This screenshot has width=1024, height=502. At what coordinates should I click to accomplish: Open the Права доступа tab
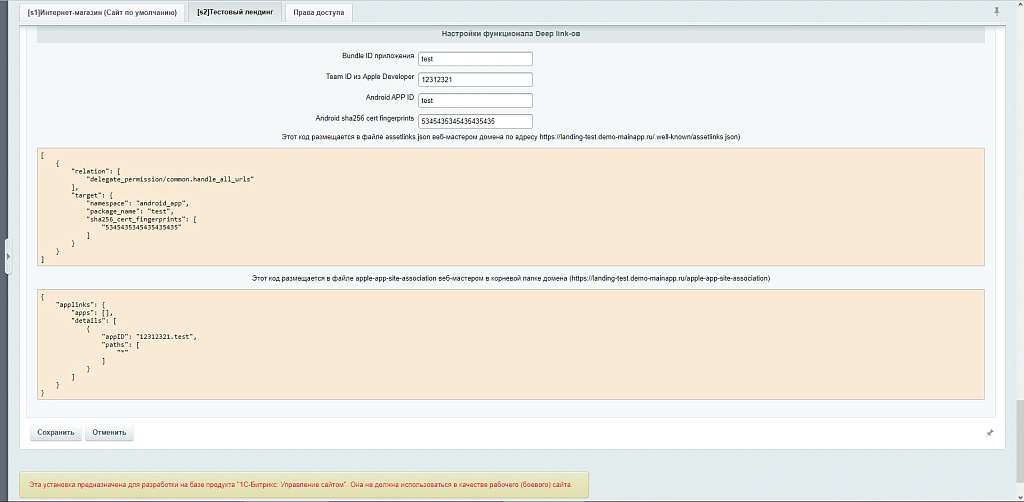tap(318, 13)
